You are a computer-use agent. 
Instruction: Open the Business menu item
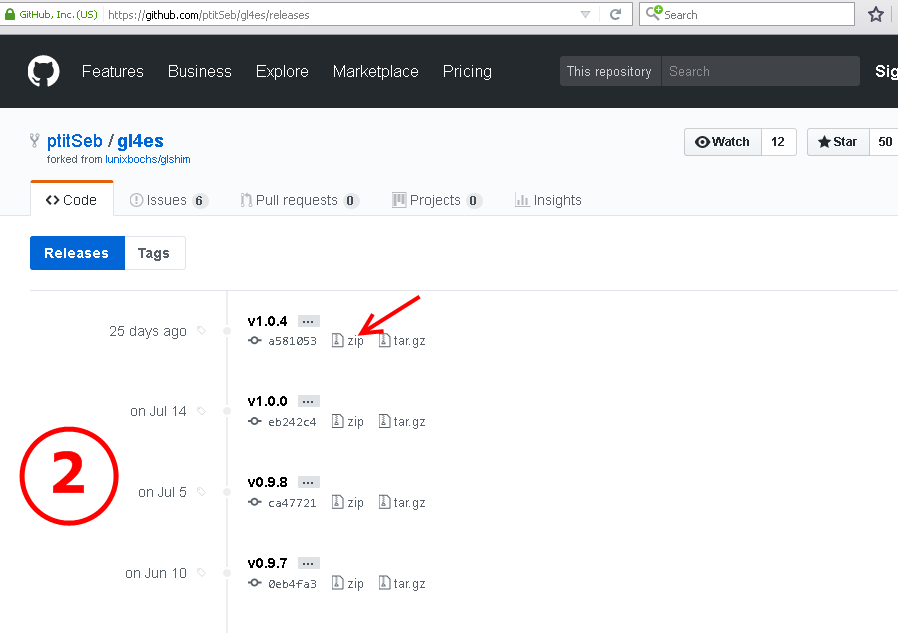(200, 71)
